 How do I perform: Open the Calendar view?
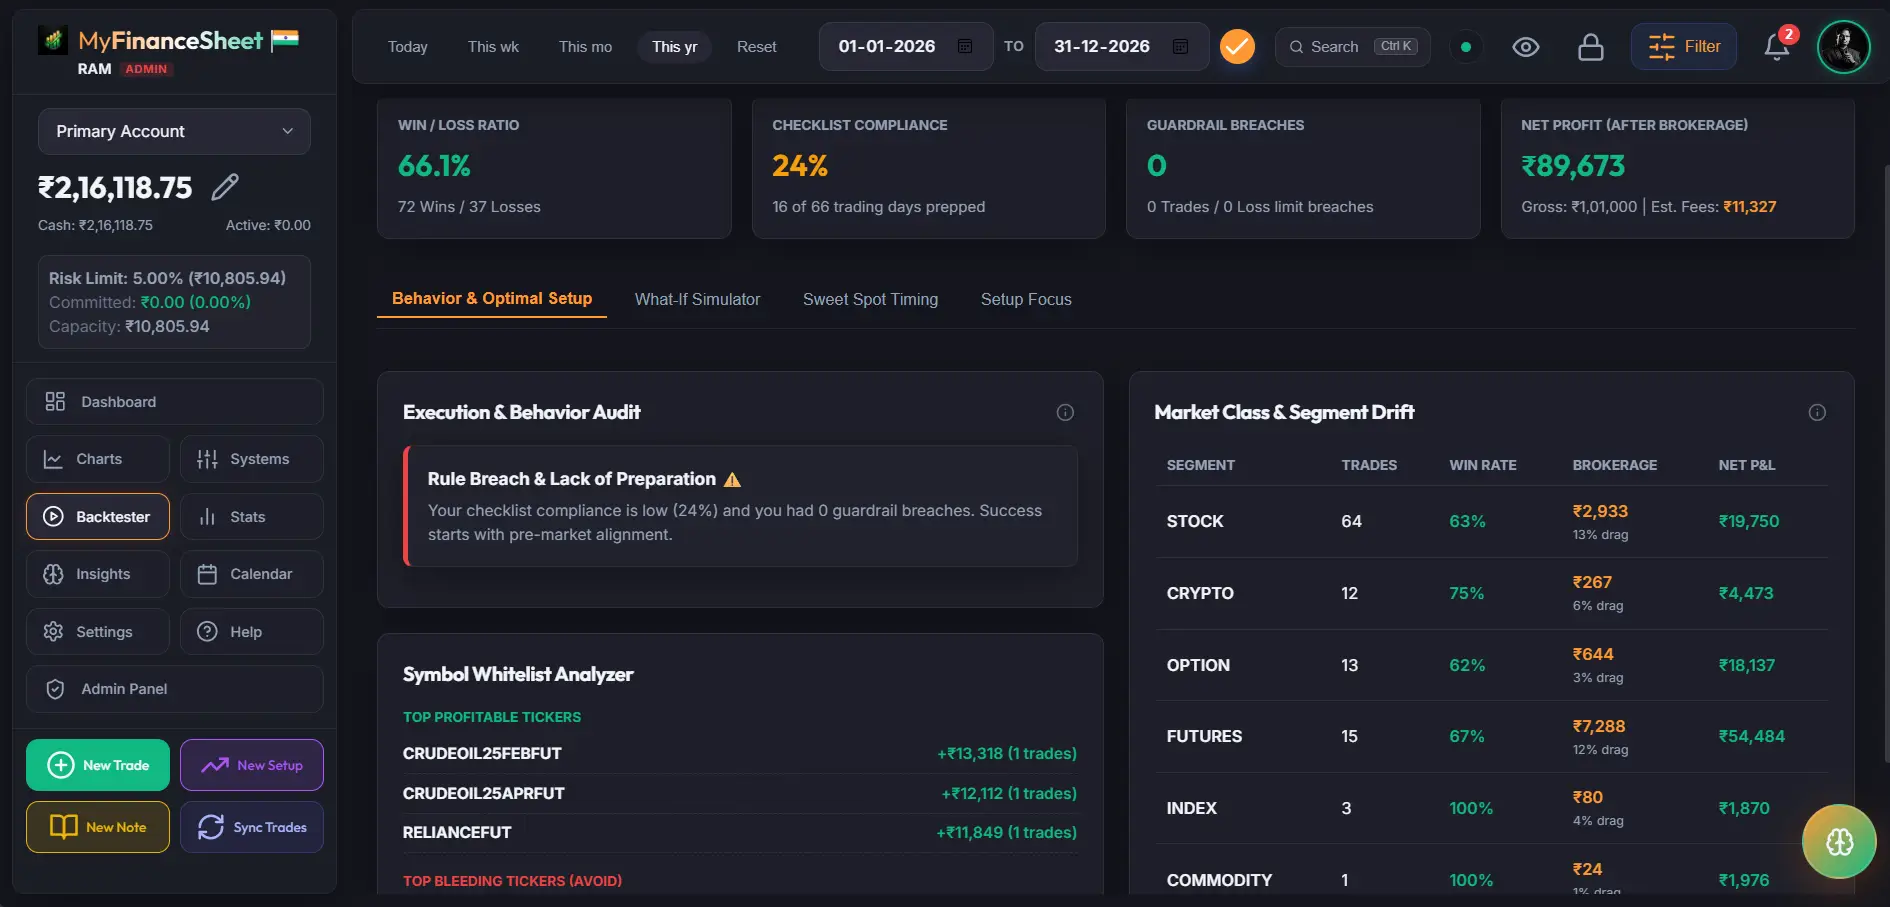pyautogui.click(x=251, y=574)
